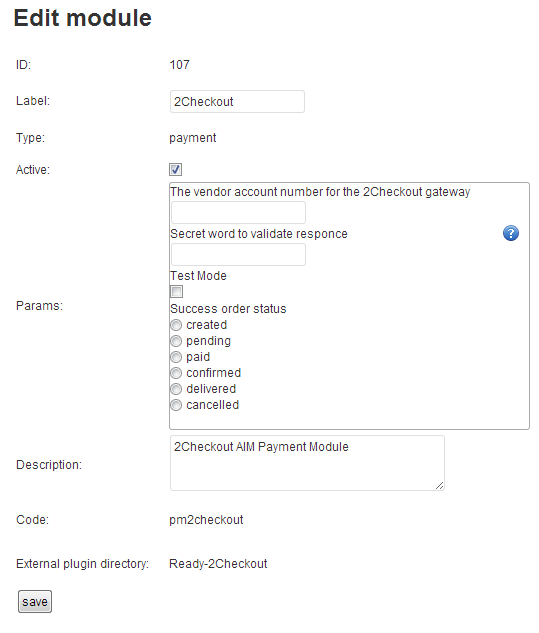
Task: Click the textarea resize grip corner
Action: [440, 486]
